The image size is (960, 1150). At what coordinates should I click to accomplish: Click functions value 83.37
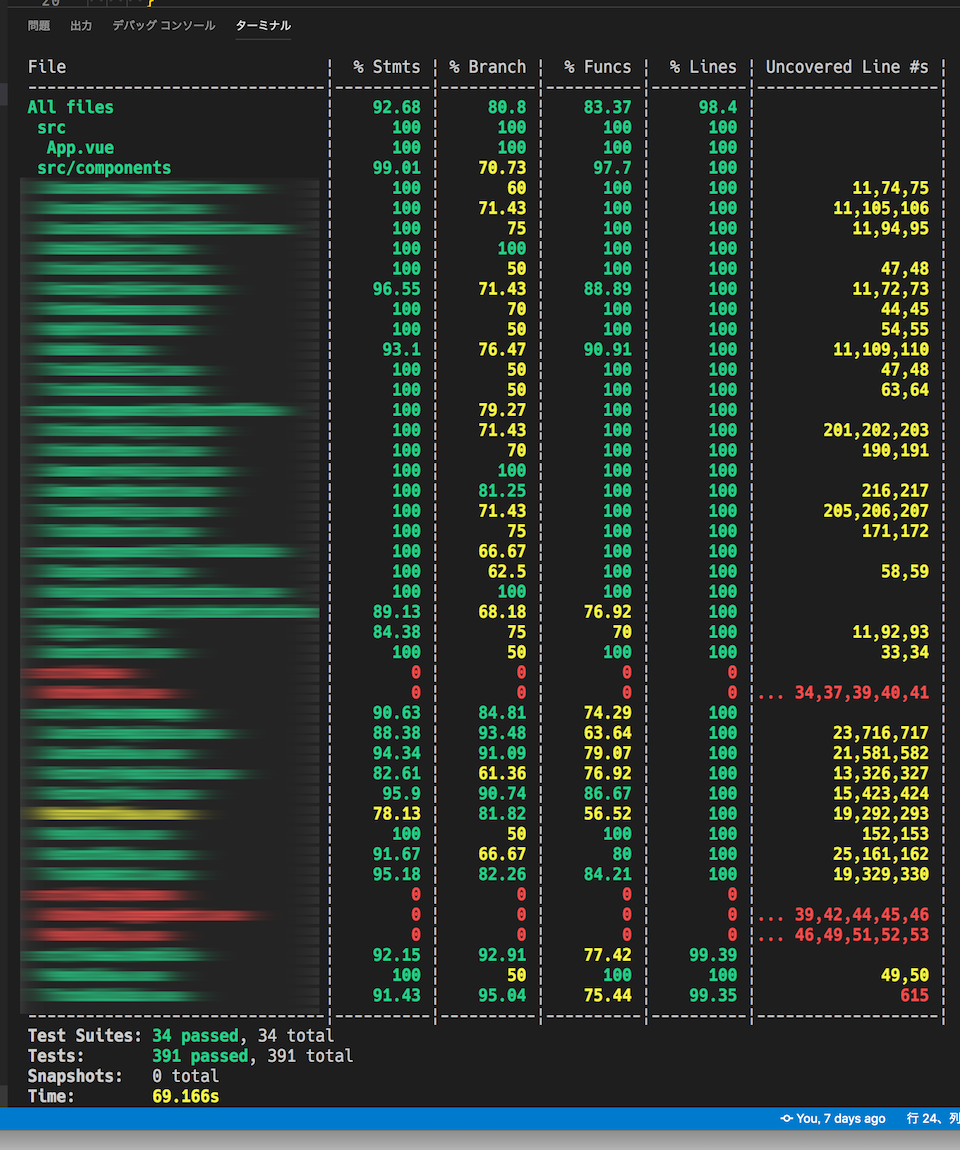point(607,107)
